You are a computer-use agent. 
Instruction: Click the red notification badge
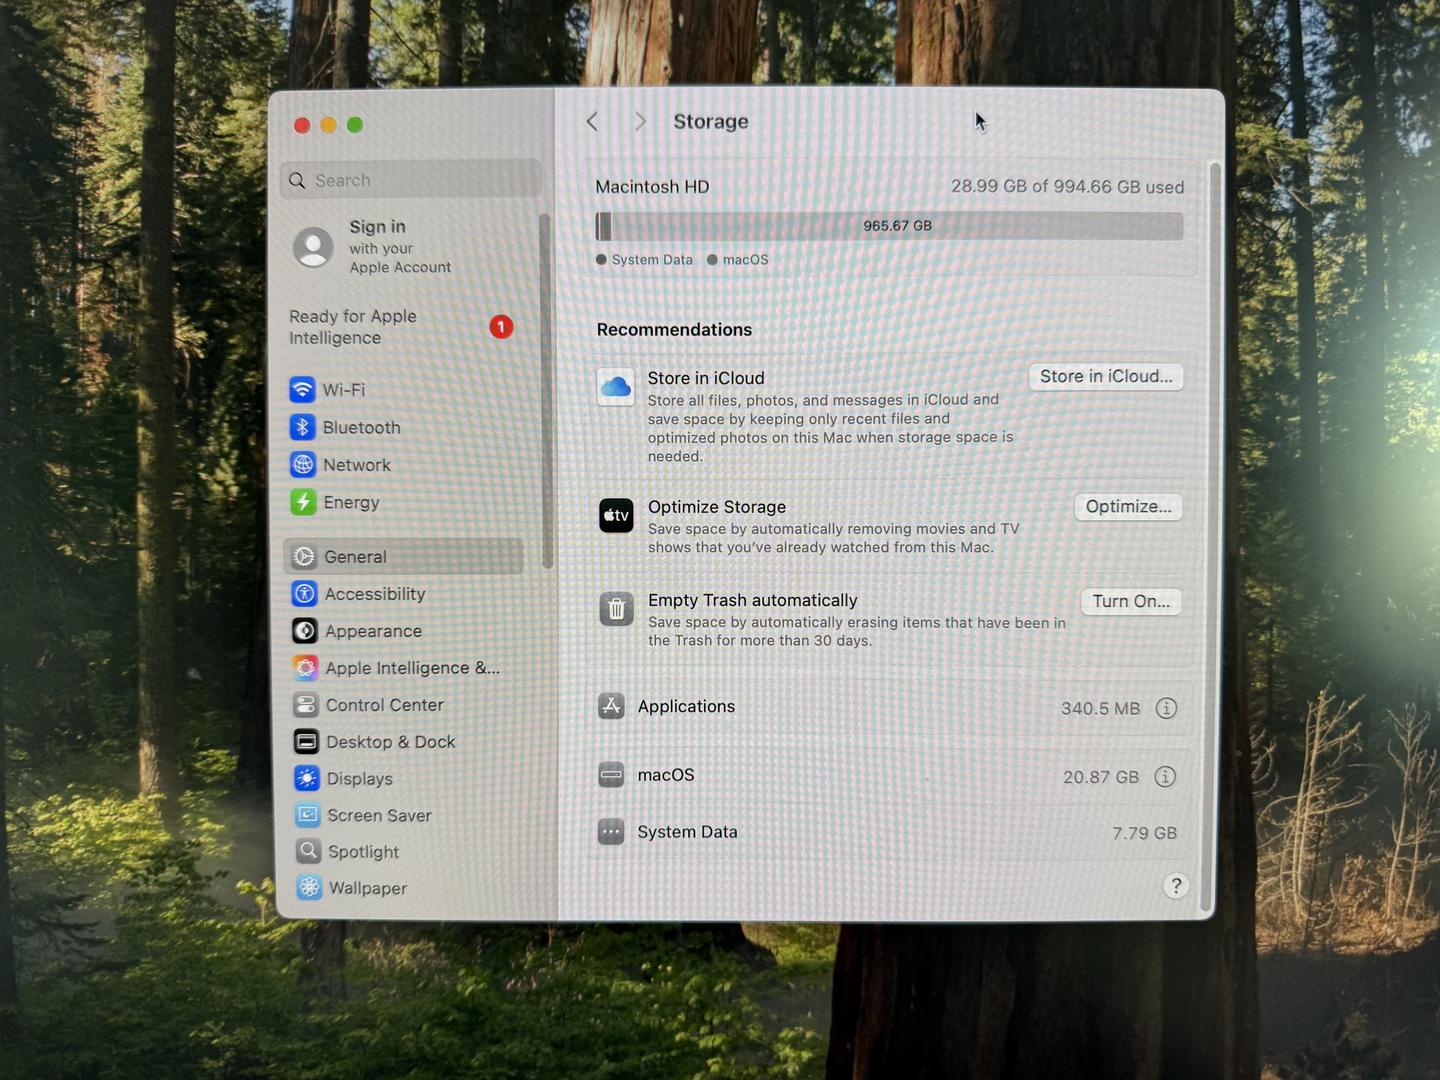[501, 327]
